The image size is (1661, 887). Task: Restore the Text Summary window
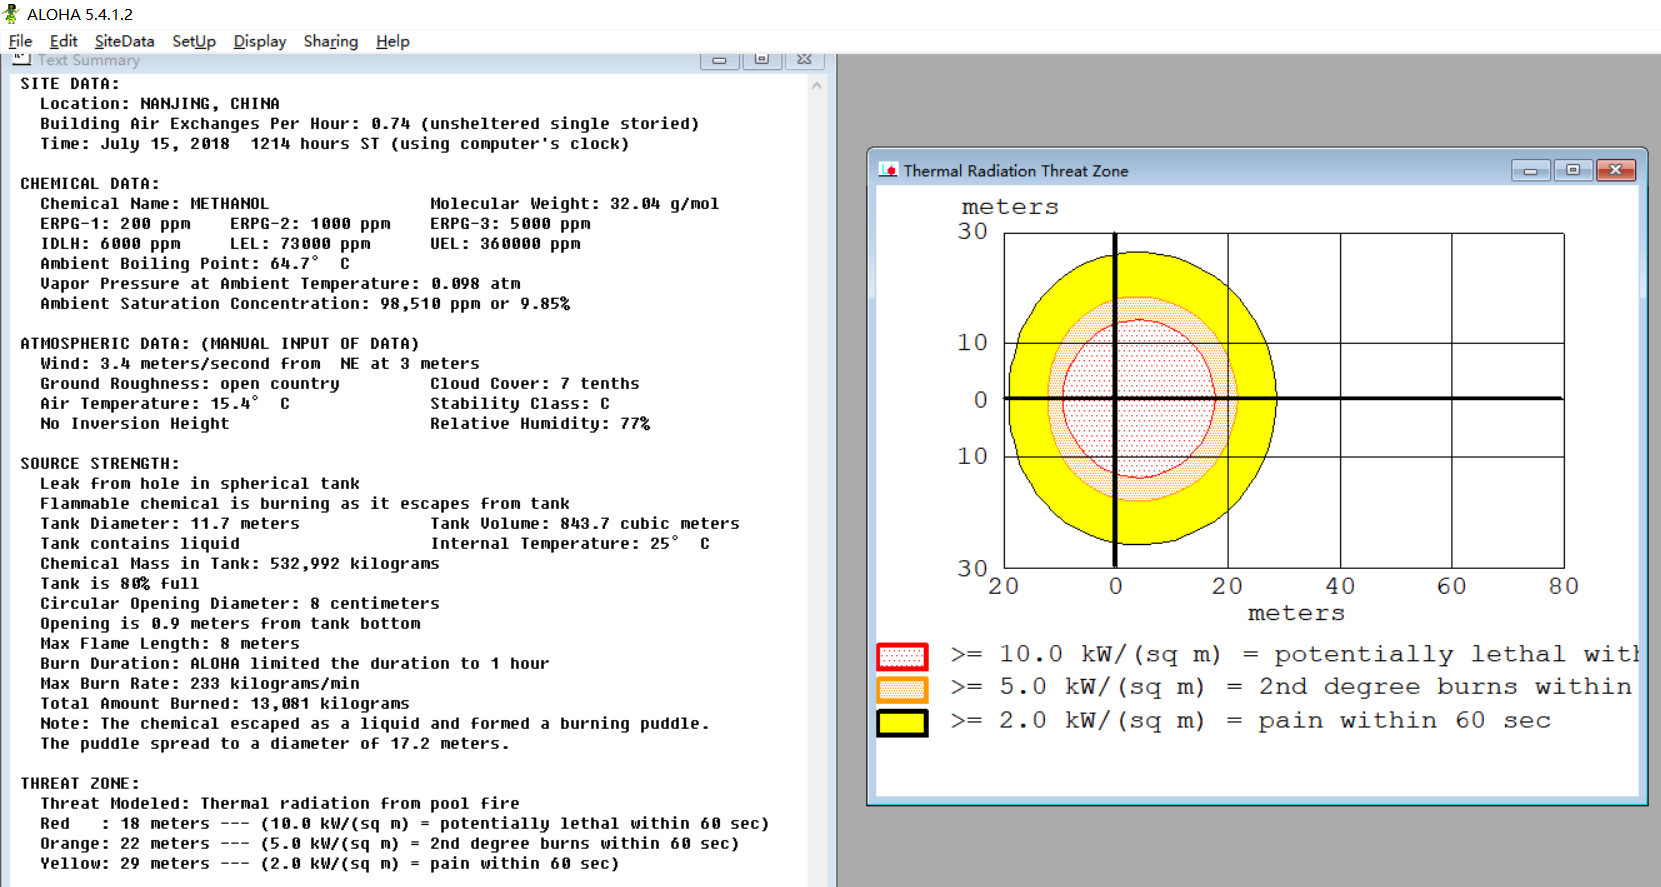762,60
